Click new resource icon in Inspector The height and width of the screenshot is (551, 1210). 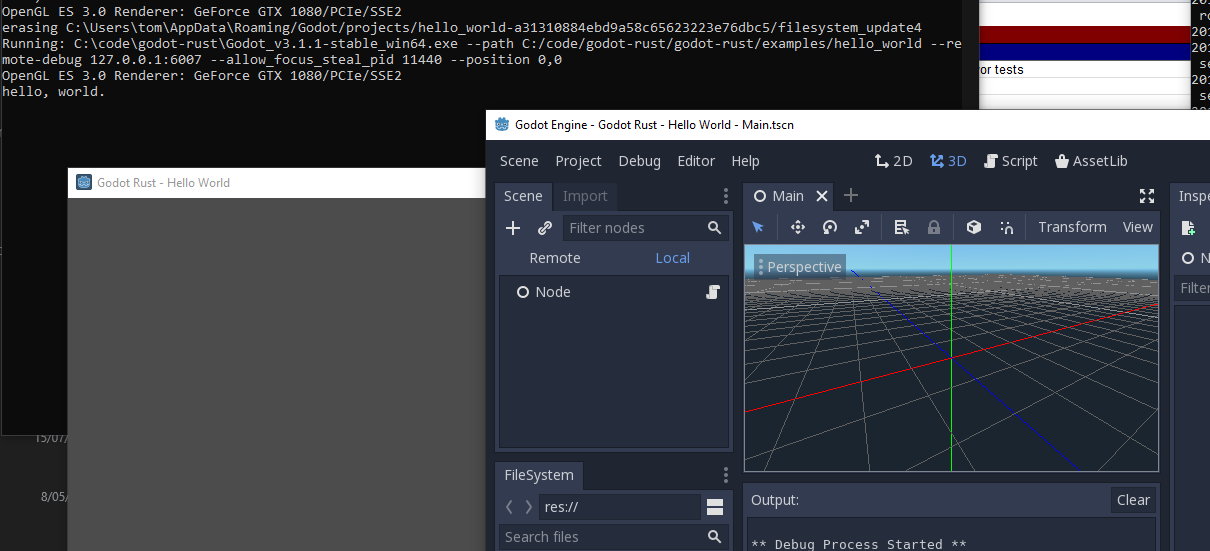1188,228
